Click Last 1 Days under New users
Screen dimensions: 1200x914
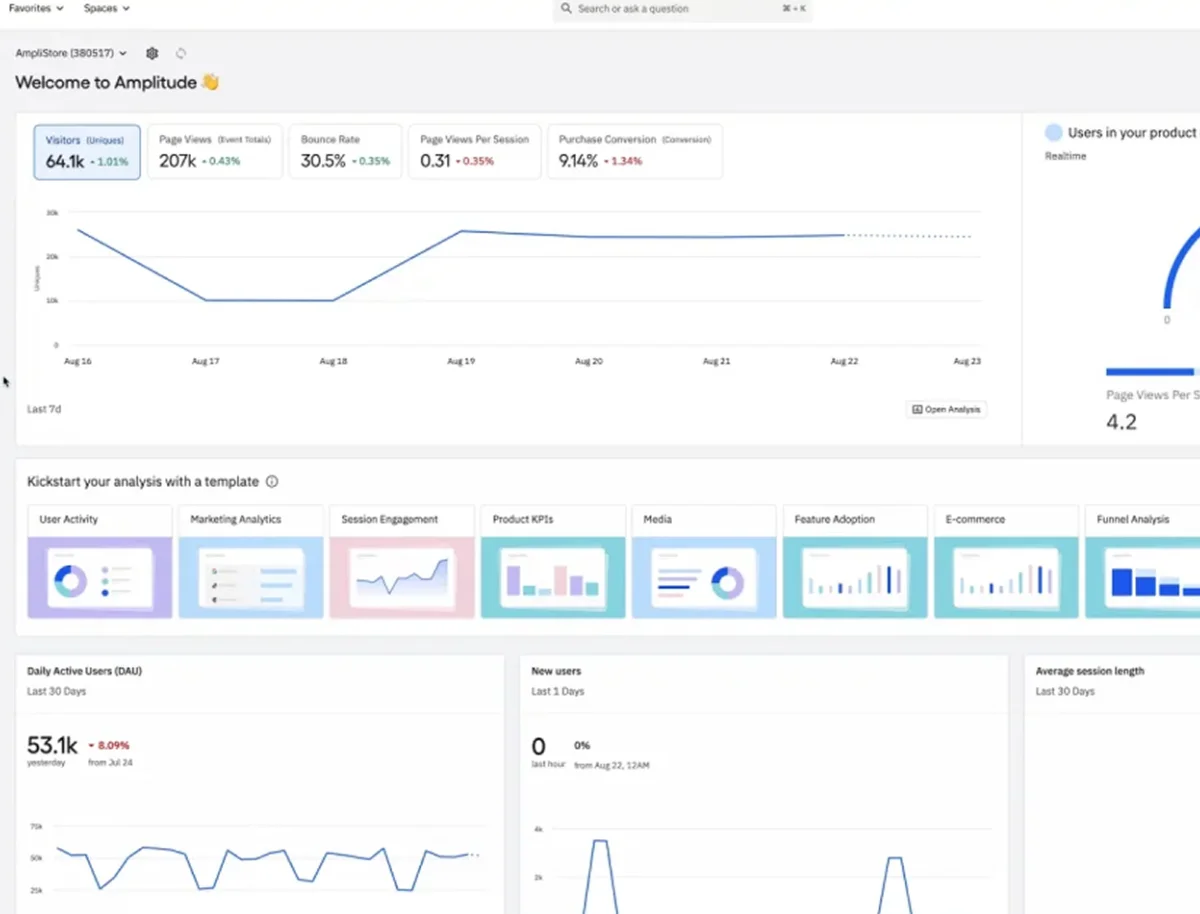(558, 691)
